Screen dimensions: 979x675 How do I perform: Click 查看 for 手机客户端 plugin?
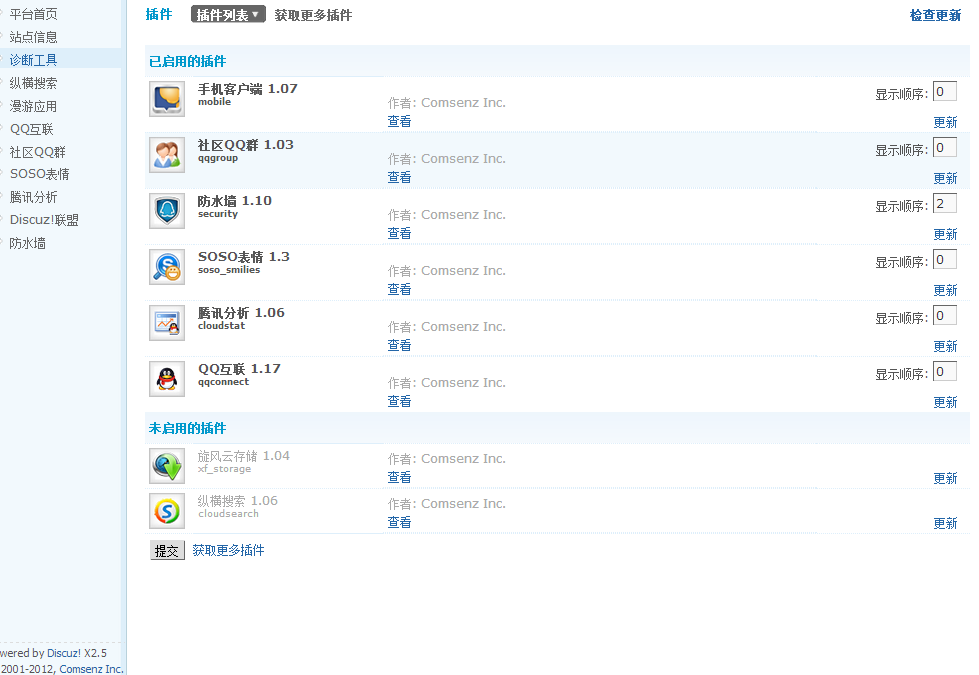tap(399, 121)
